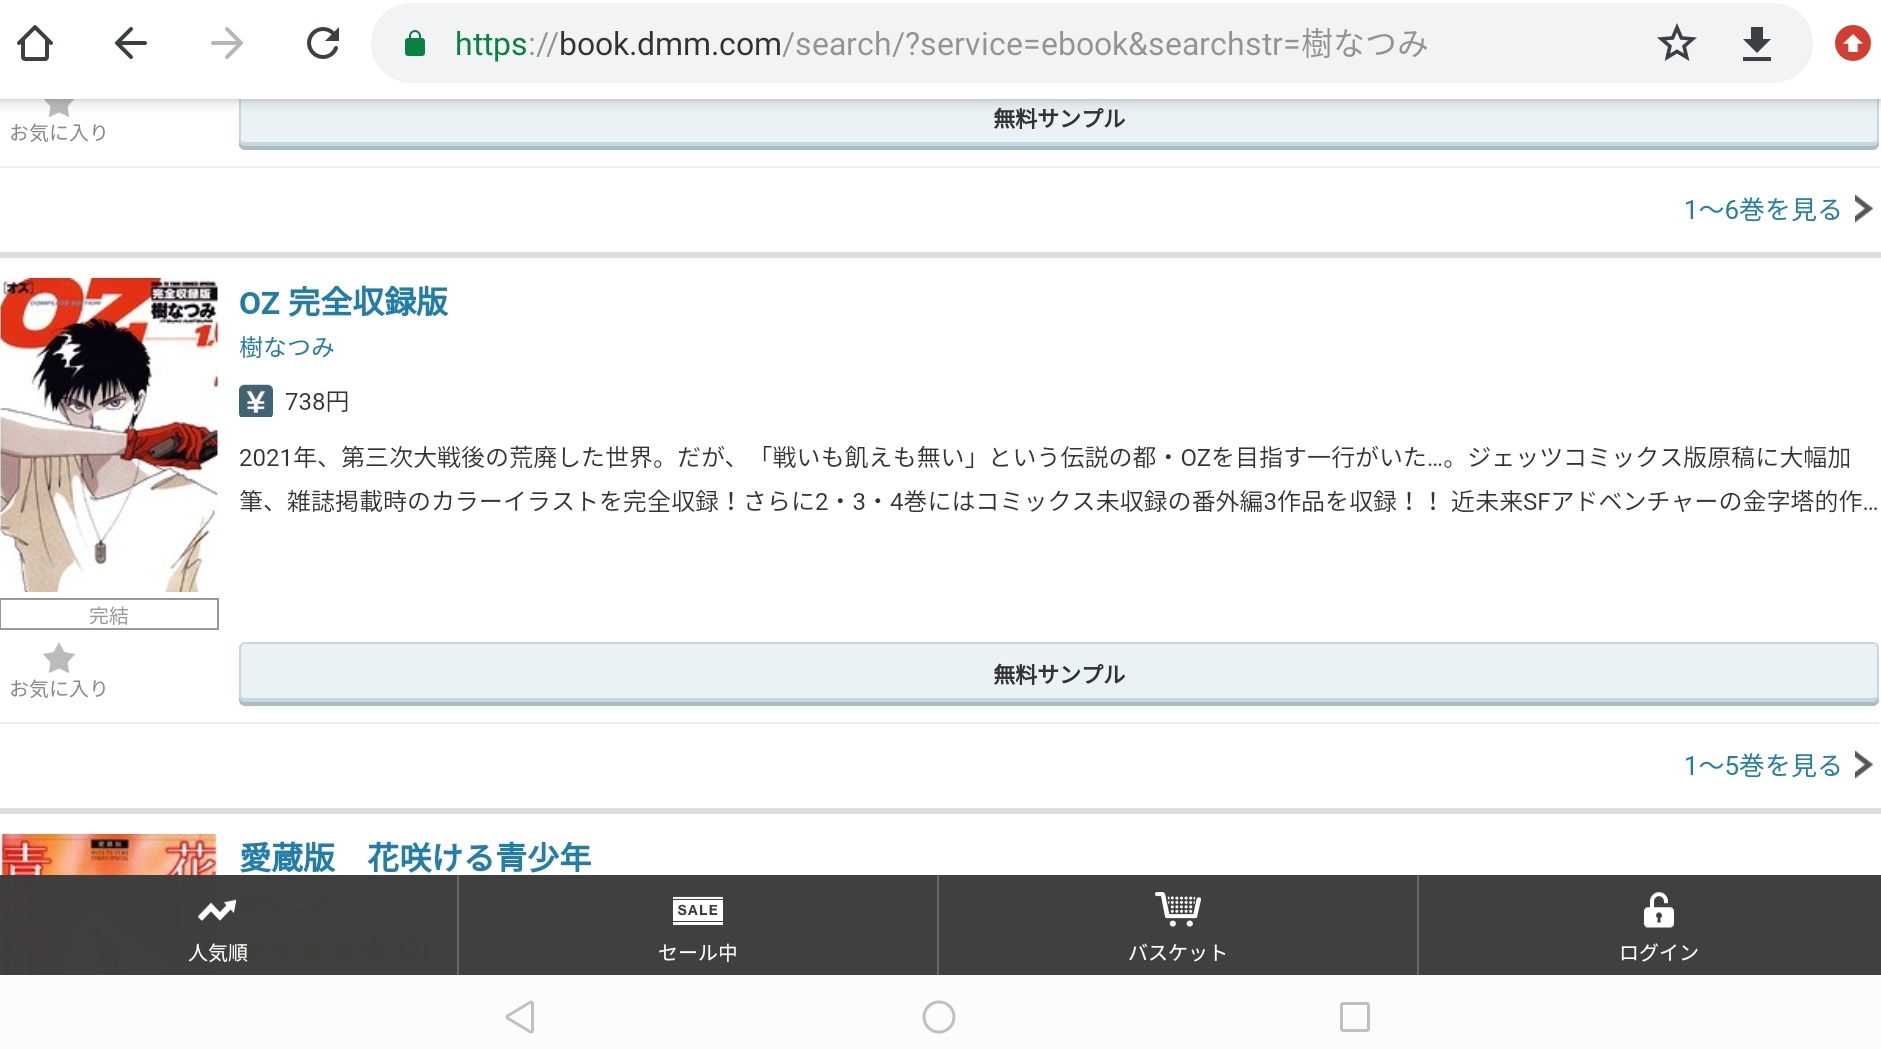Click the OZ manga cover thumbnail
Screen dimensions: 1881x1049
point(109,435)
